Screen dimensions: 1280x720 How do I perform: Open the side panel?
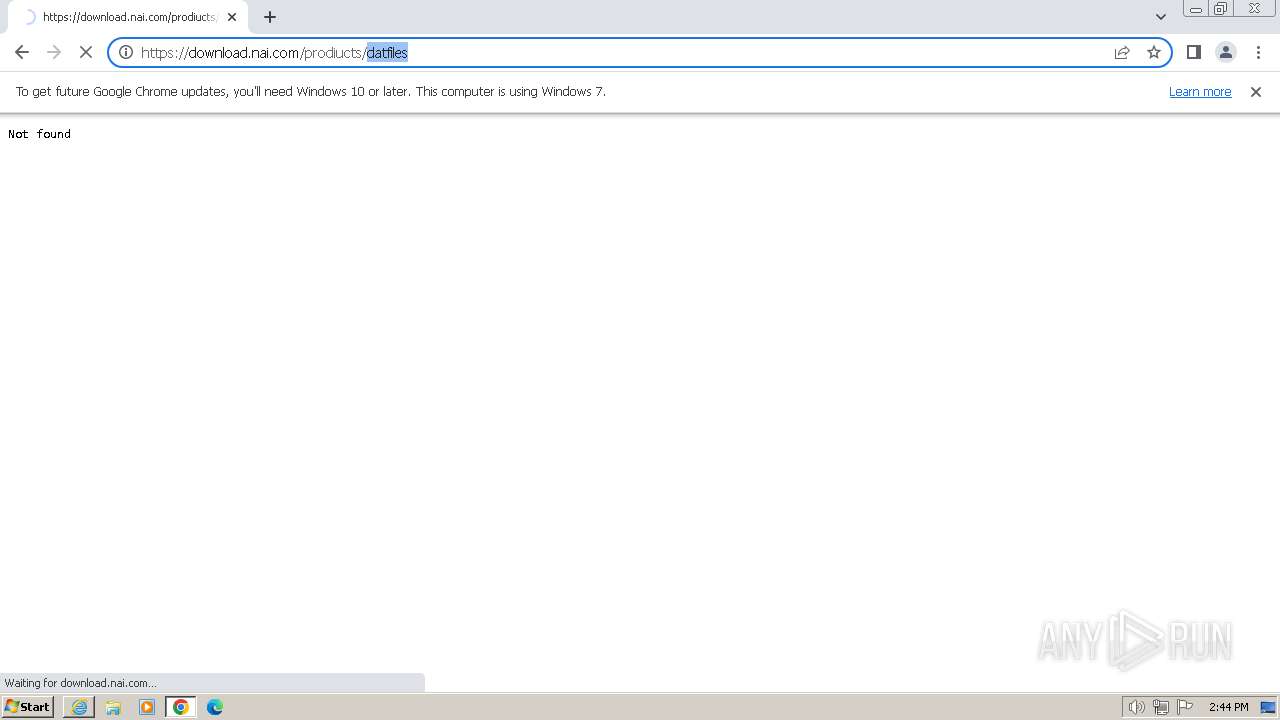point(1194,52)
